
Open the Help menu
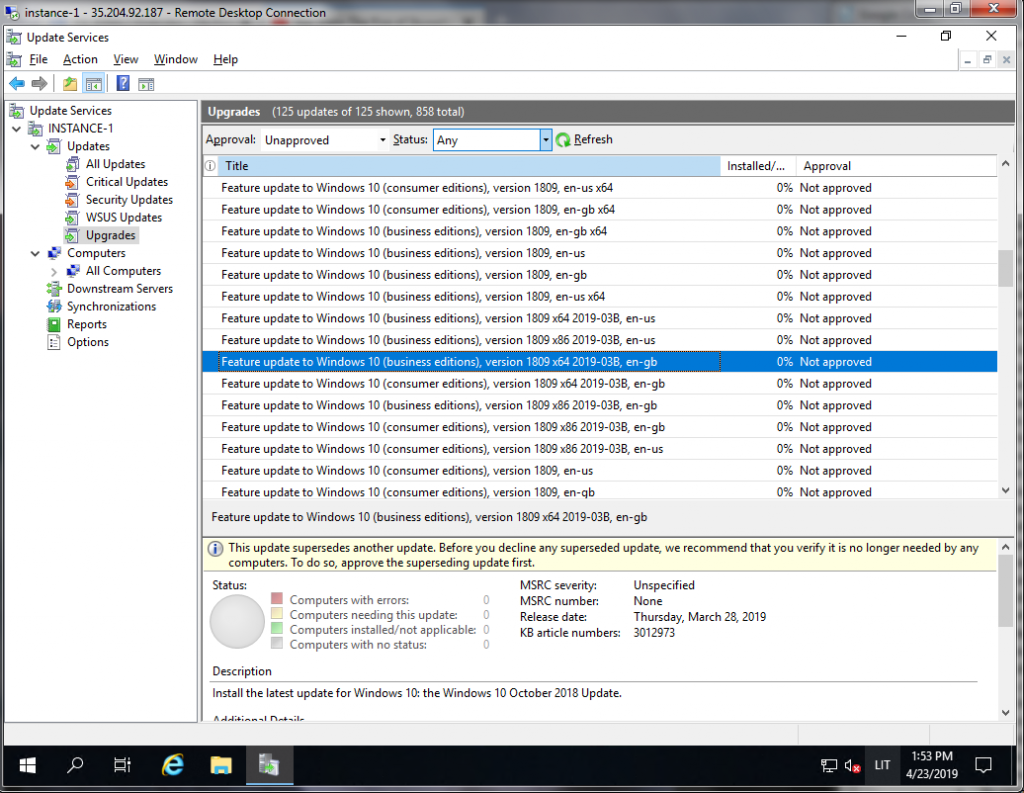(x=225, y=59)
